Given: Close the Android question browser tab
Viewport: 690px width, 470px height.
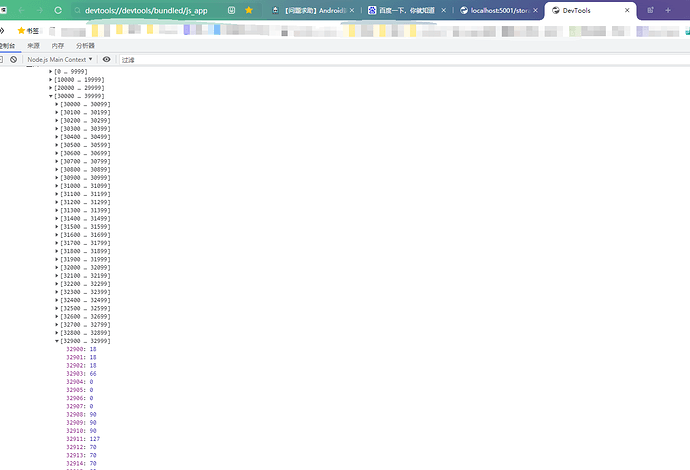Looking at the screenshot, I should tap(352, 10).
